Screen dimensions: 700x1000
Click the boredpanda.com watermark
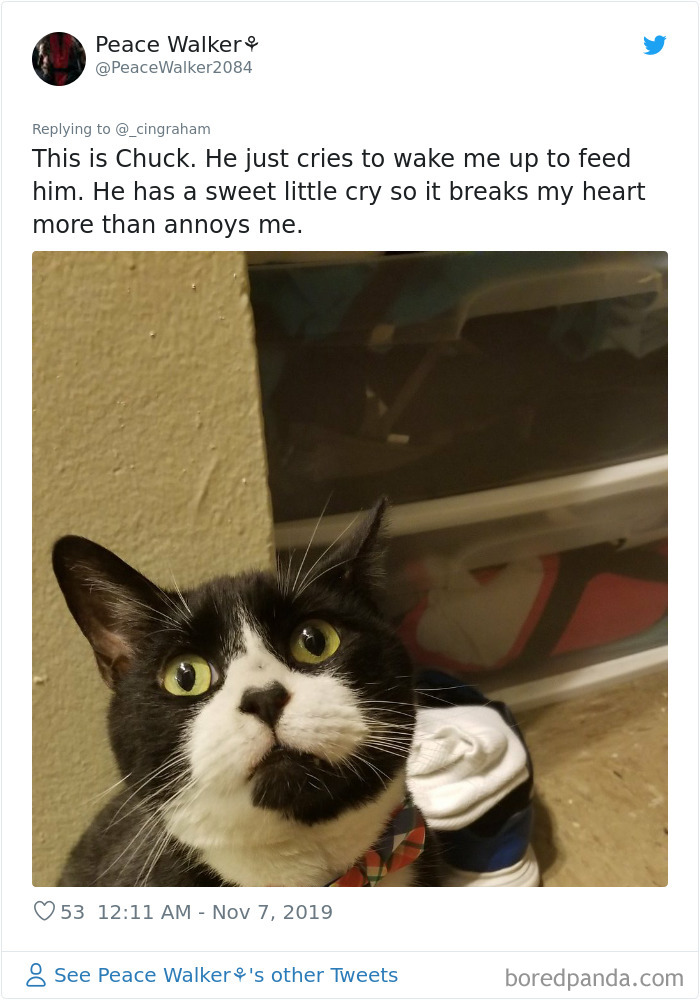click(594, 978)
